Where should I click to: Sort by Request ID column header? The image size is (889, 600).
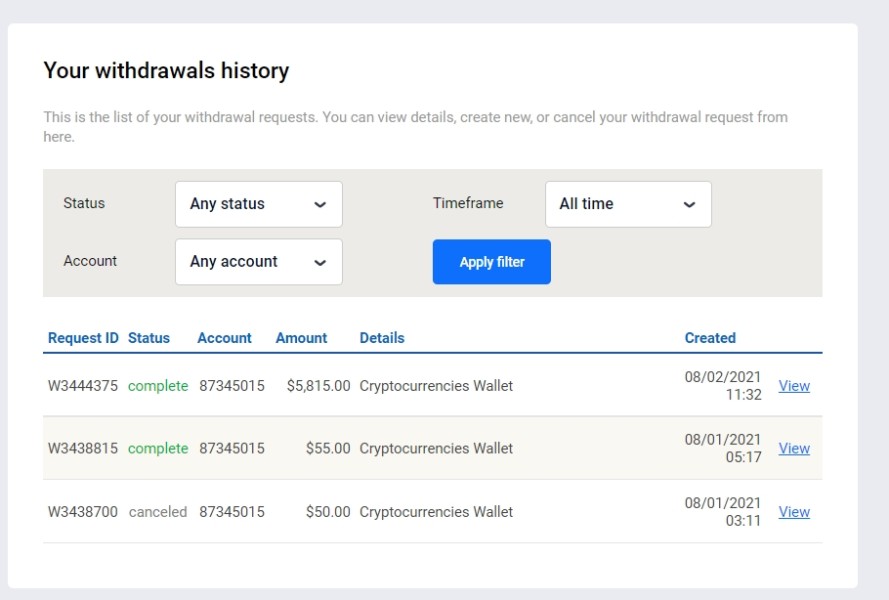pyautogui.click(x=83, y=338)
